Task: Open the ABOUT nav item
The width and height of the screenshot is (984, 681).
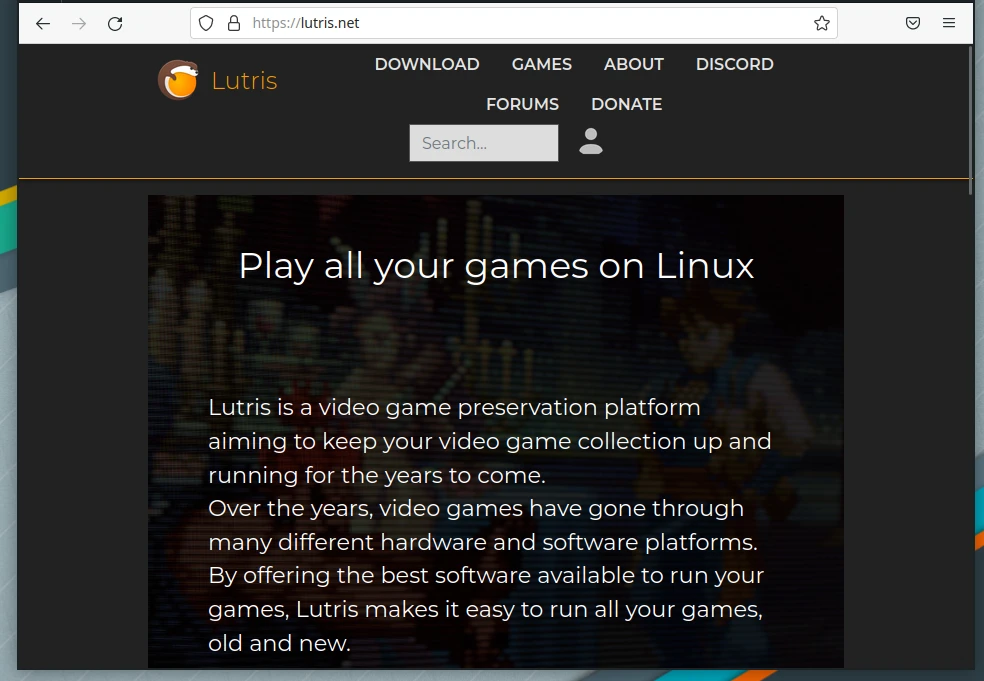Action: 634,64
